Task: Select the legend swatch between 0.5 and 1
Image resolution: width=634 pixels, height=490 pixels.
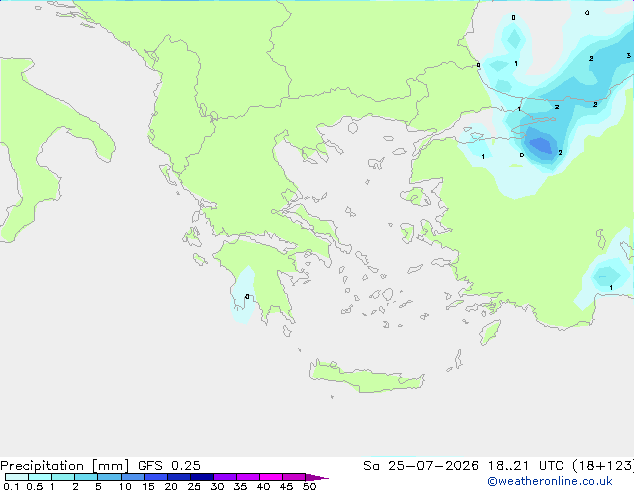Action: tap(40, 477)
